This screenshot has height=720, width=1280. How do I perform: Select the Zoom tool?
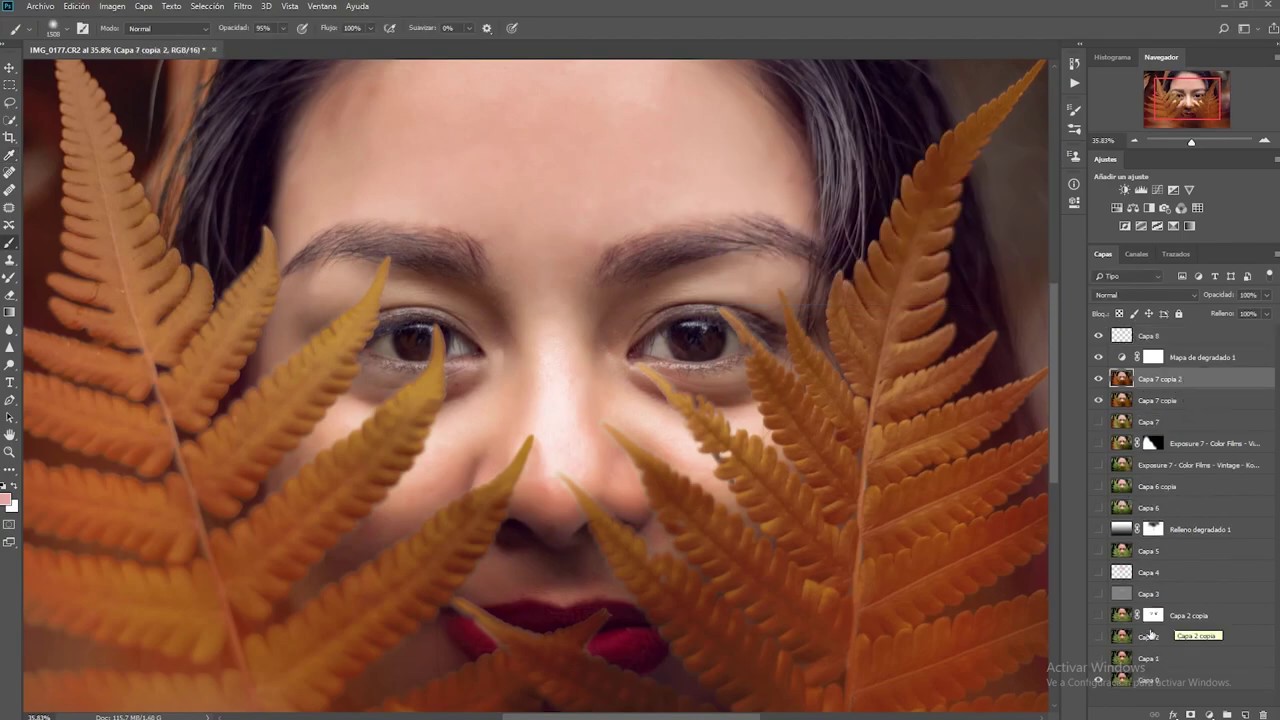coord(10,452)
